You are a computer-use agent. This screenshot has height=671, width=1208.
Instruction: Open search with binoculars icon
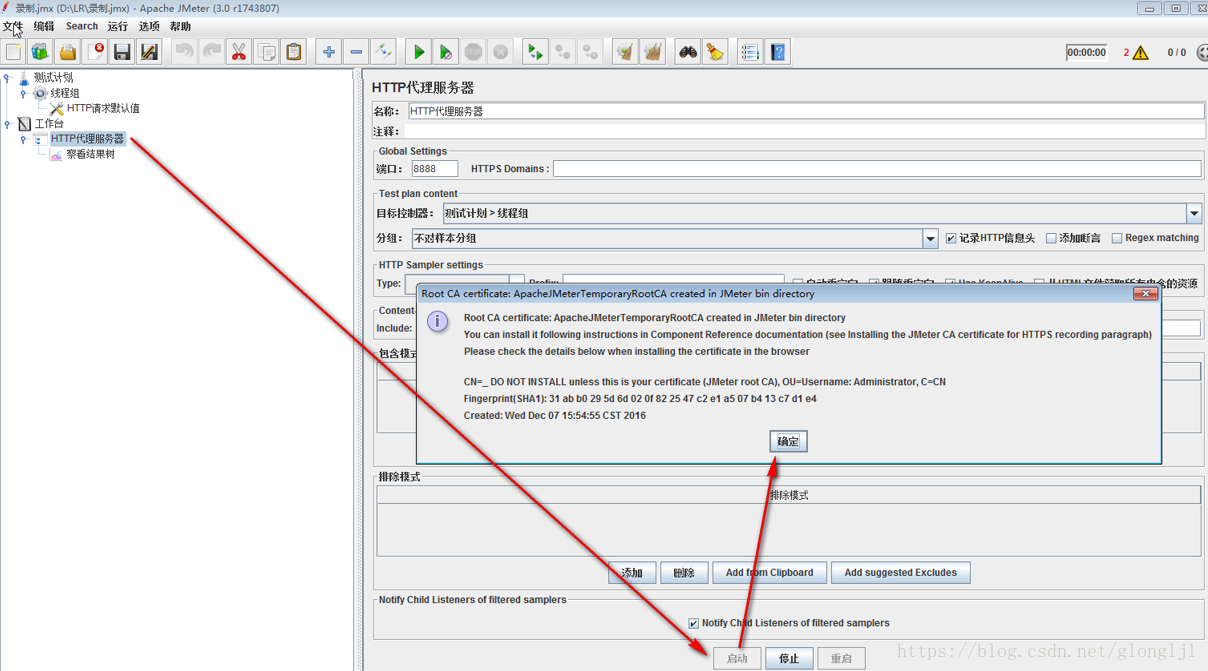687,52
